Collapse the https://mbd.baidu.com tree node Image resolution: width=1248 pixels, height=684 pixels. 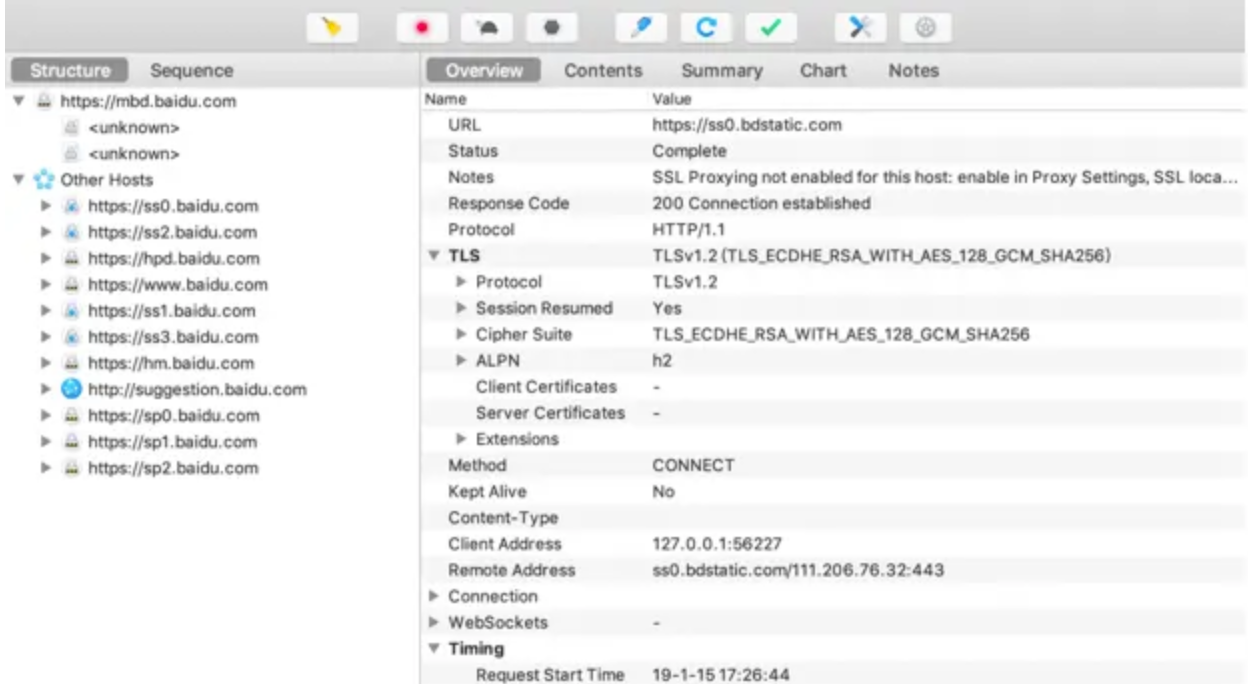click(x=19, y=101)
